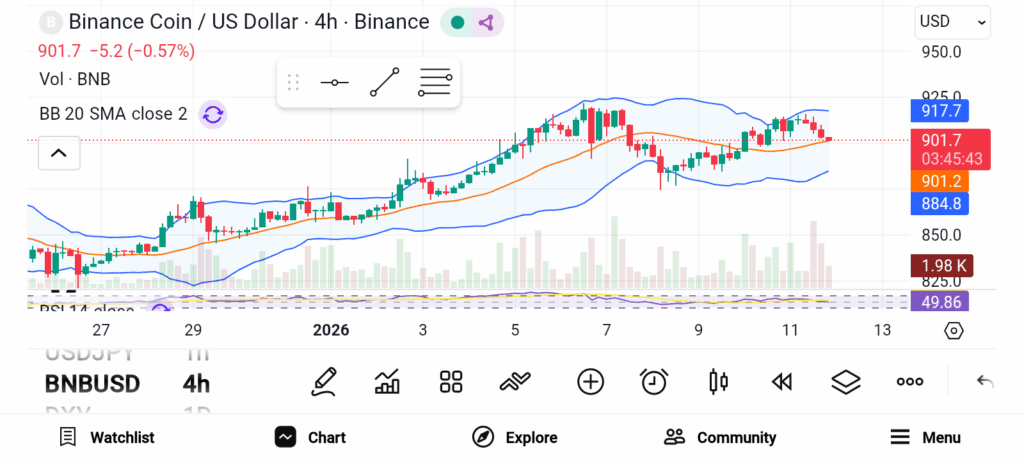
Task: Collapse the indicator legend with the chevron
Action: (58, 153)
